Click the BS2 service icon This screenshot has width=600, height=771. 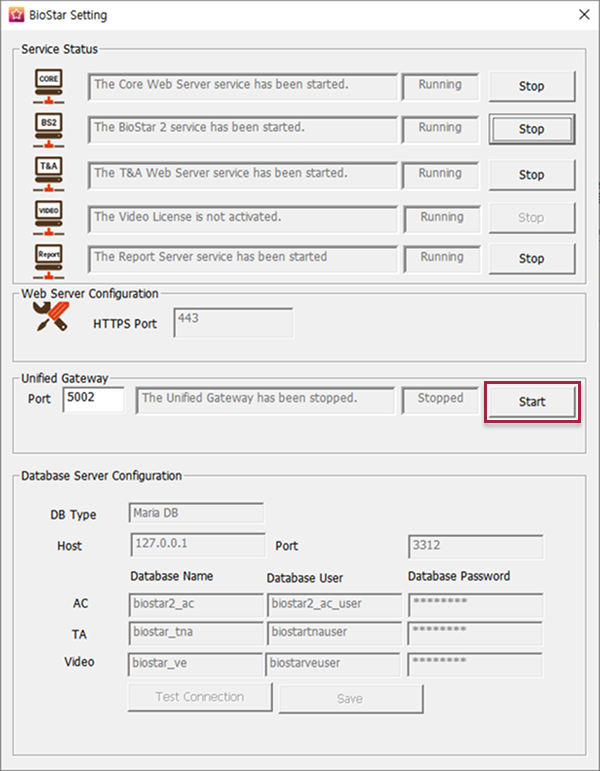[48, 130]
